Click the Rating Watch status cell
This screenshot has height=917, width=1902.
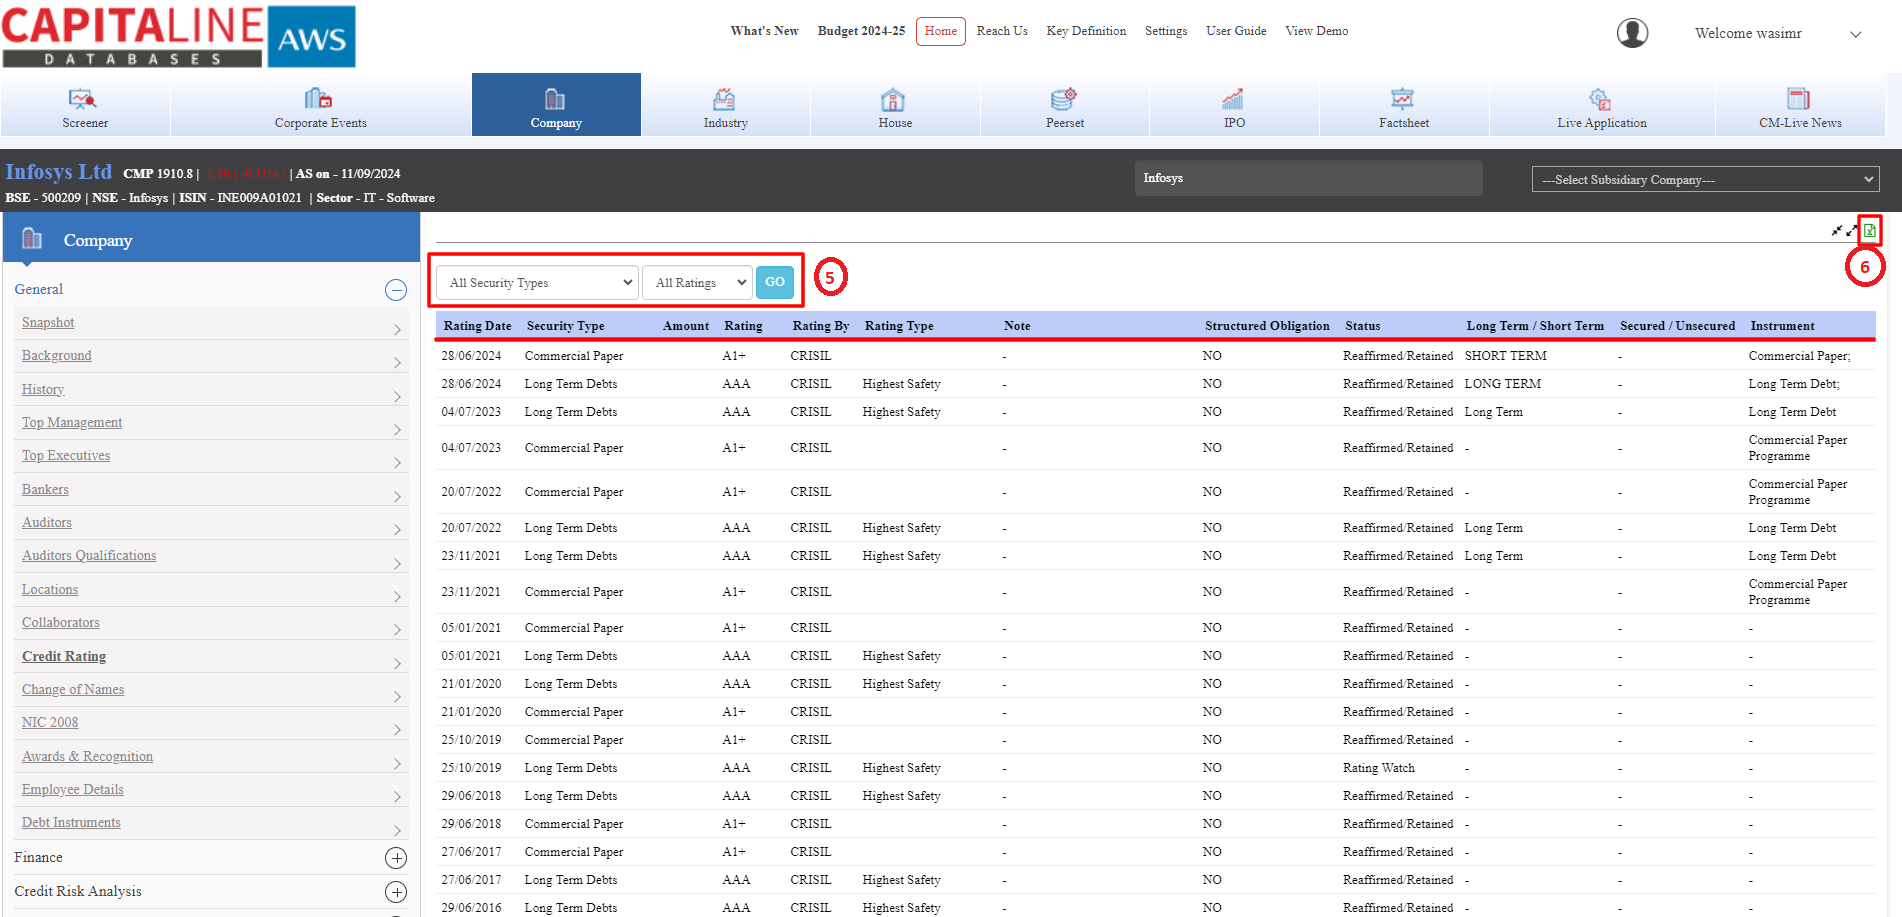point(1378,768)
